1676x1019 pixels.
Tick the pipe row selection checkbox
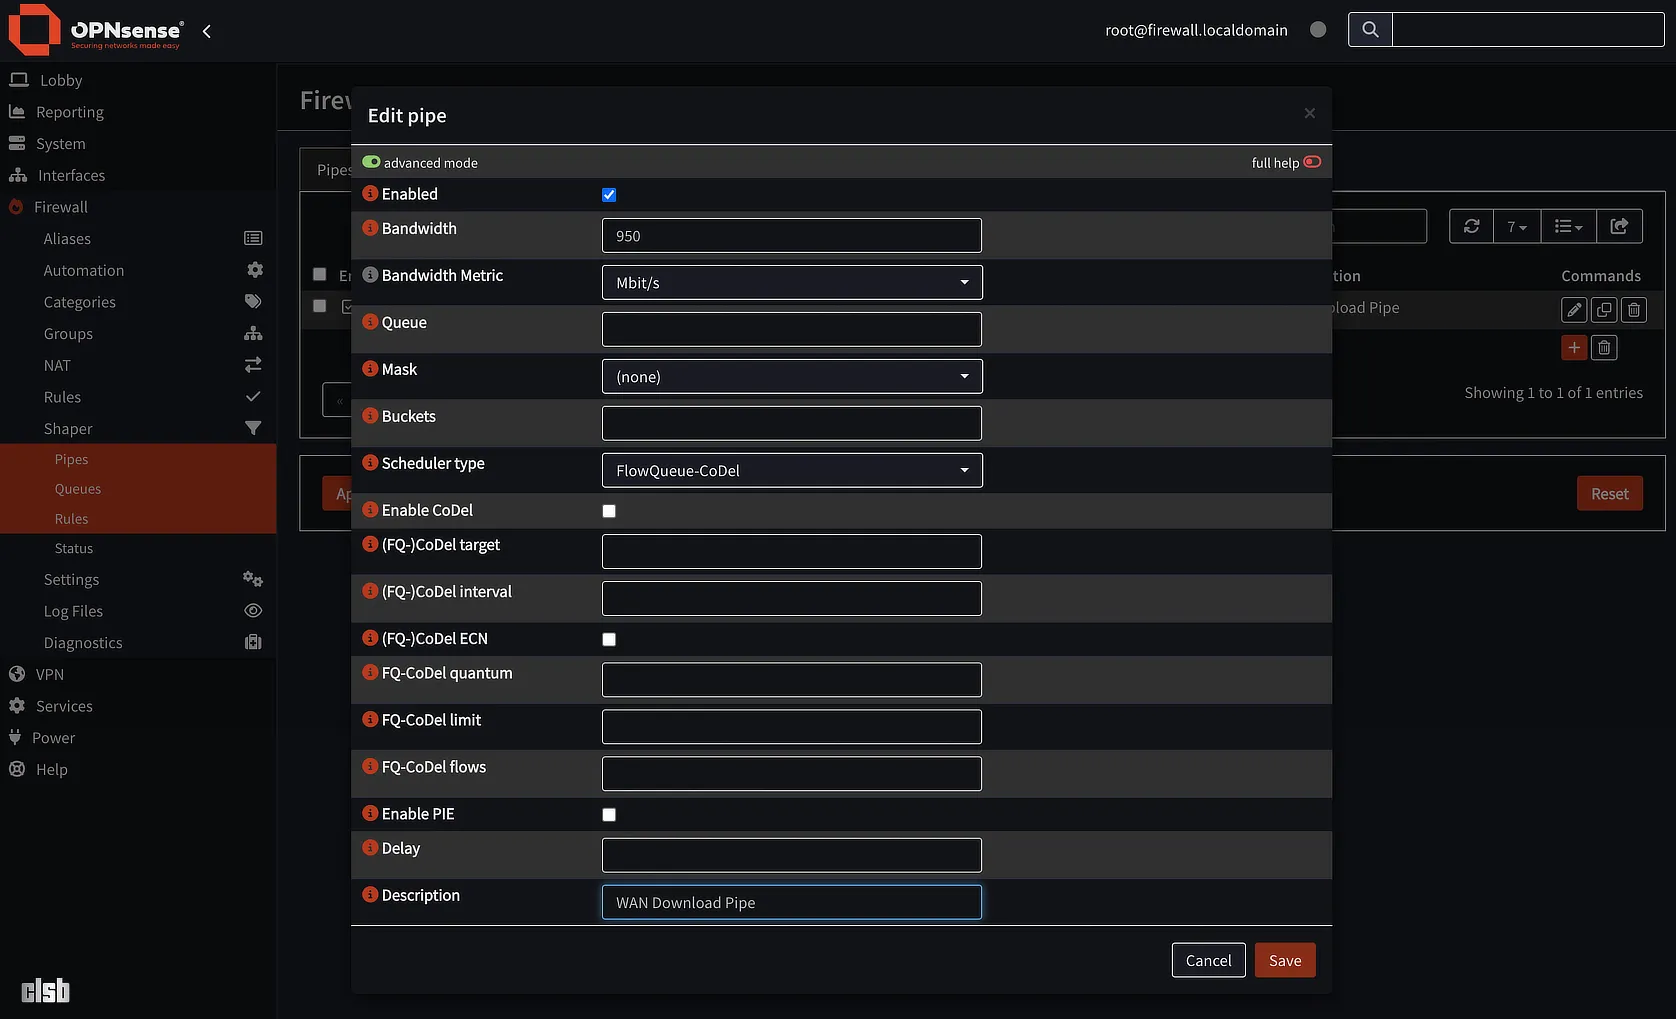pyautogui.click(x=320, y=306)
